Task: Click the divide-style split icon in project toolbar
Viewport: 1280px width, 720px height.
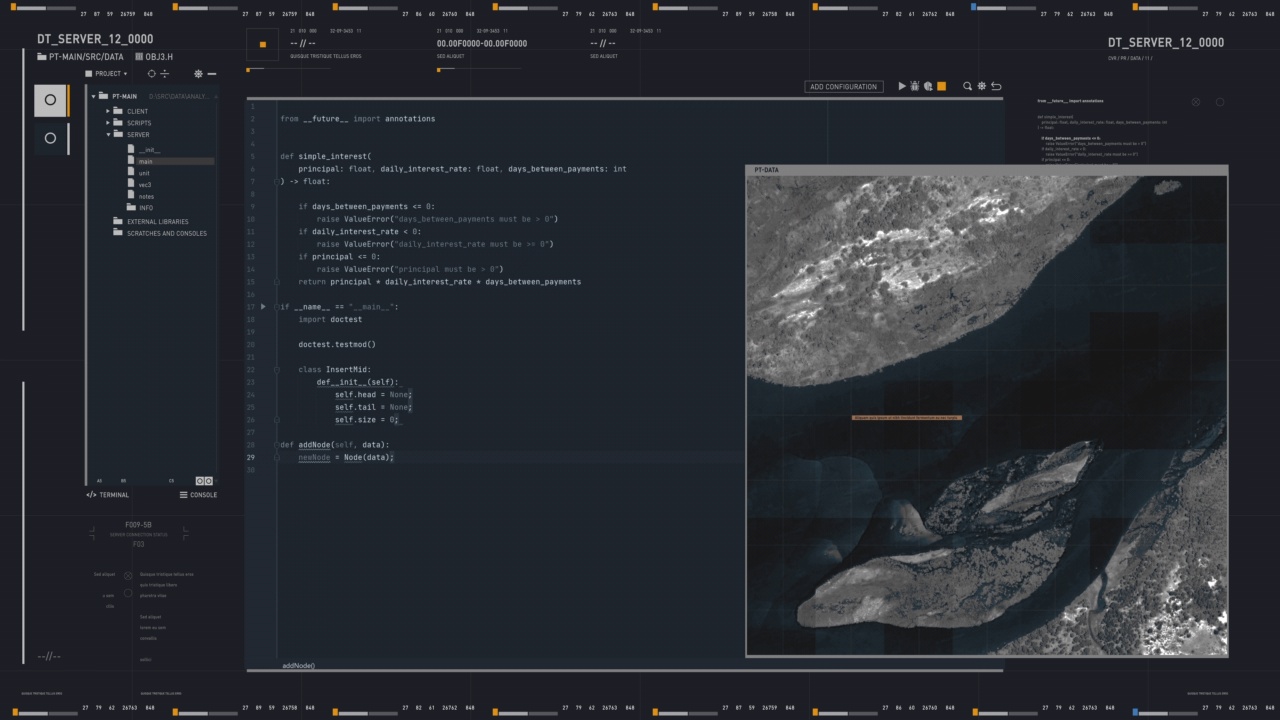Action: [x=165, y=74]
